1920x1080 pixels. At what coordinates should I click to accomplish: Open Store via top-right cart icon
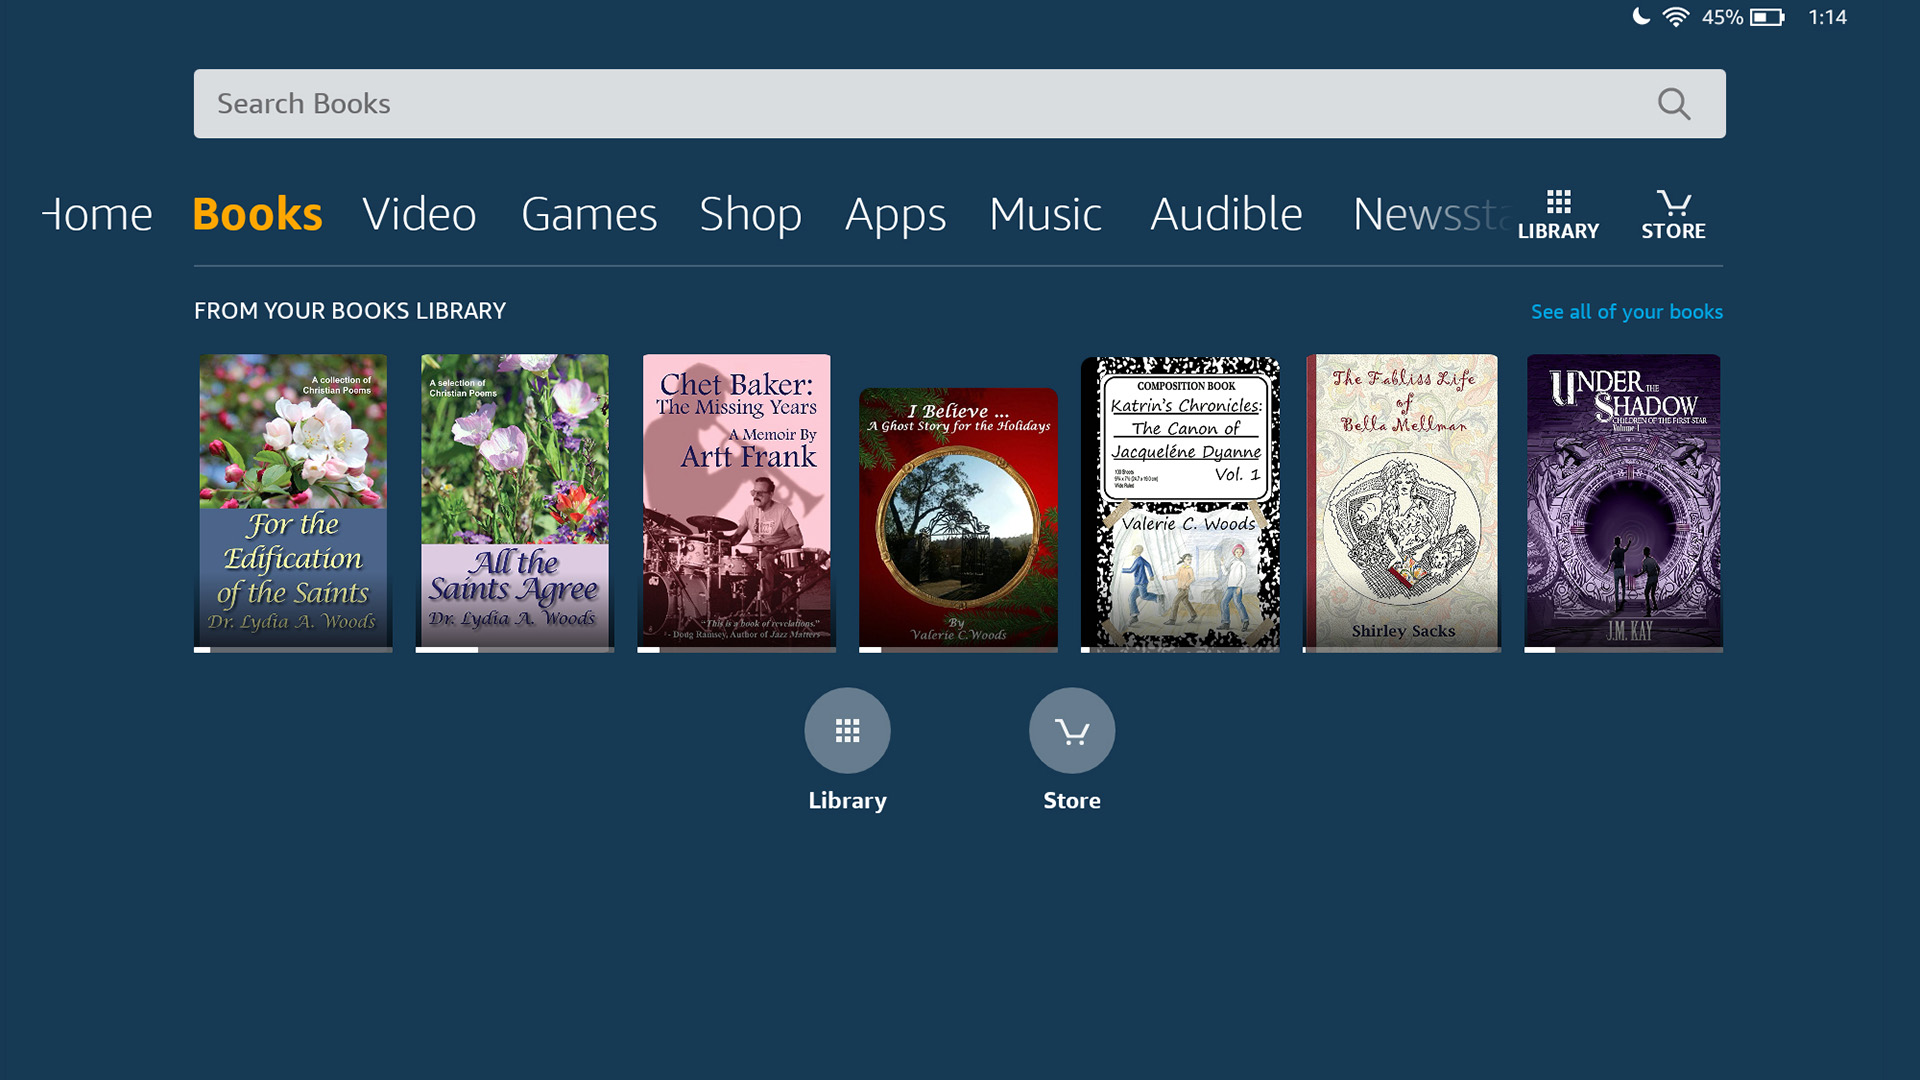(1673, 215)
